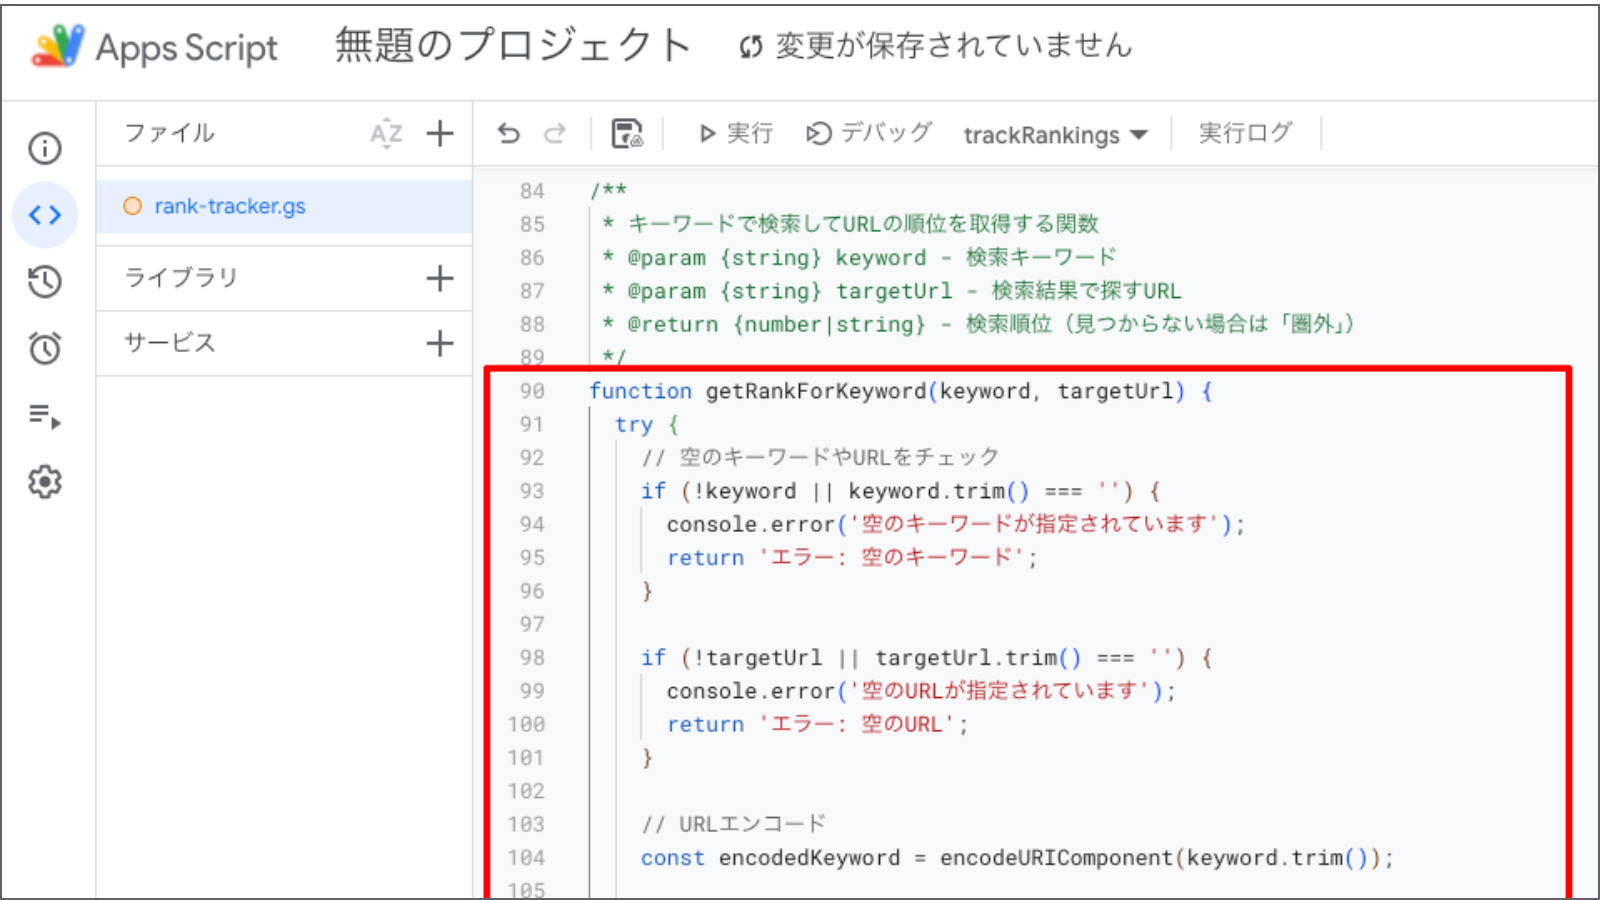The image size is (1600, 900).
Task: Add a library with plus icon
Action: pyautogui.click(x=440, y=278)
